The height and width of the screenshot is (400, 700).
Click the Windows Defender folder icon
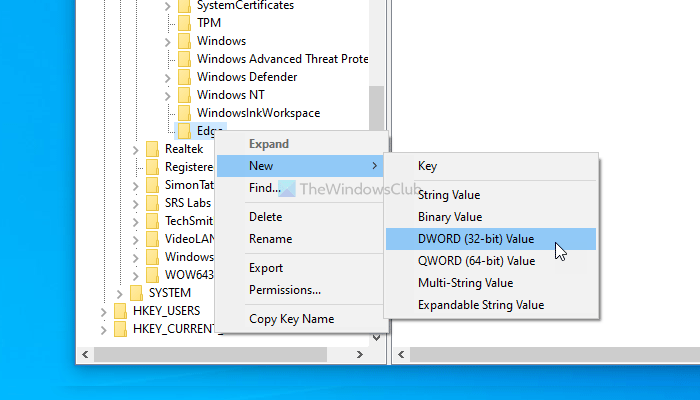[184, 77]
